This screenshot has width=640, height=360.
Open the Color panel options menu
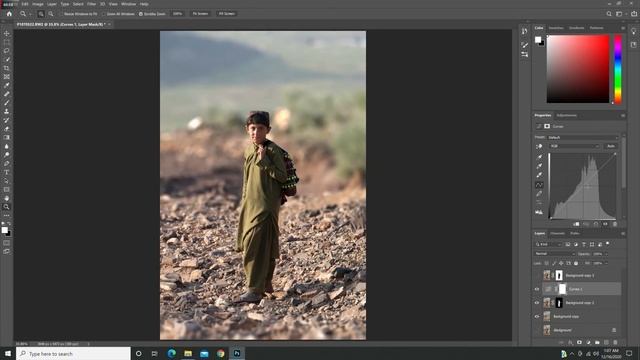(623, 28)
